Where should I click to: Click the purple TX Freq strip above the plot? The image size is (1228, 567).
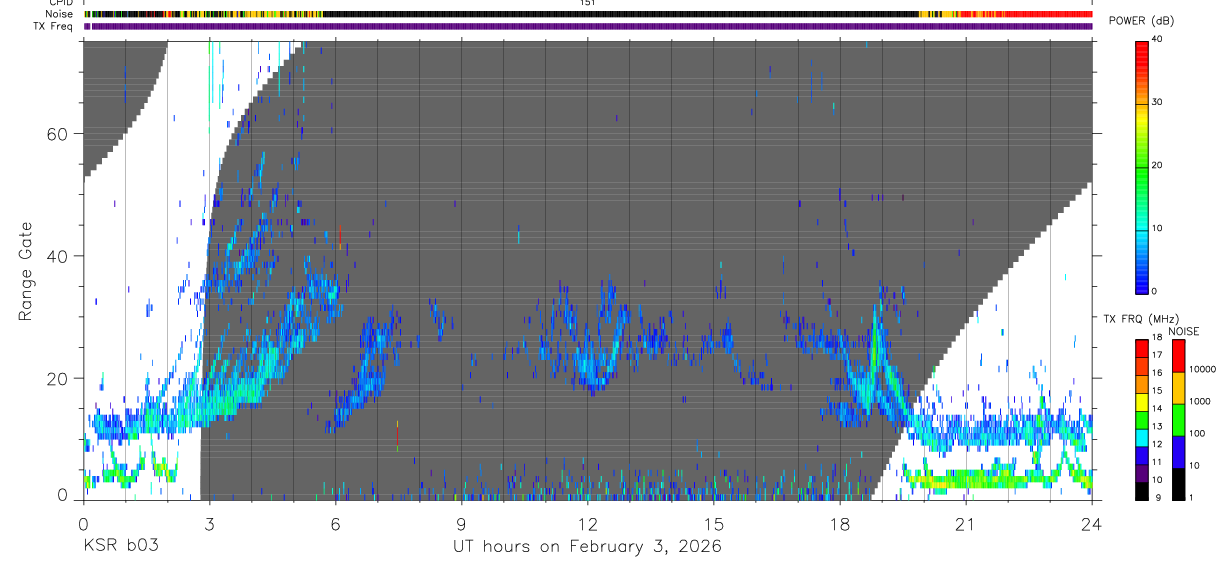(x=588, y=26)
